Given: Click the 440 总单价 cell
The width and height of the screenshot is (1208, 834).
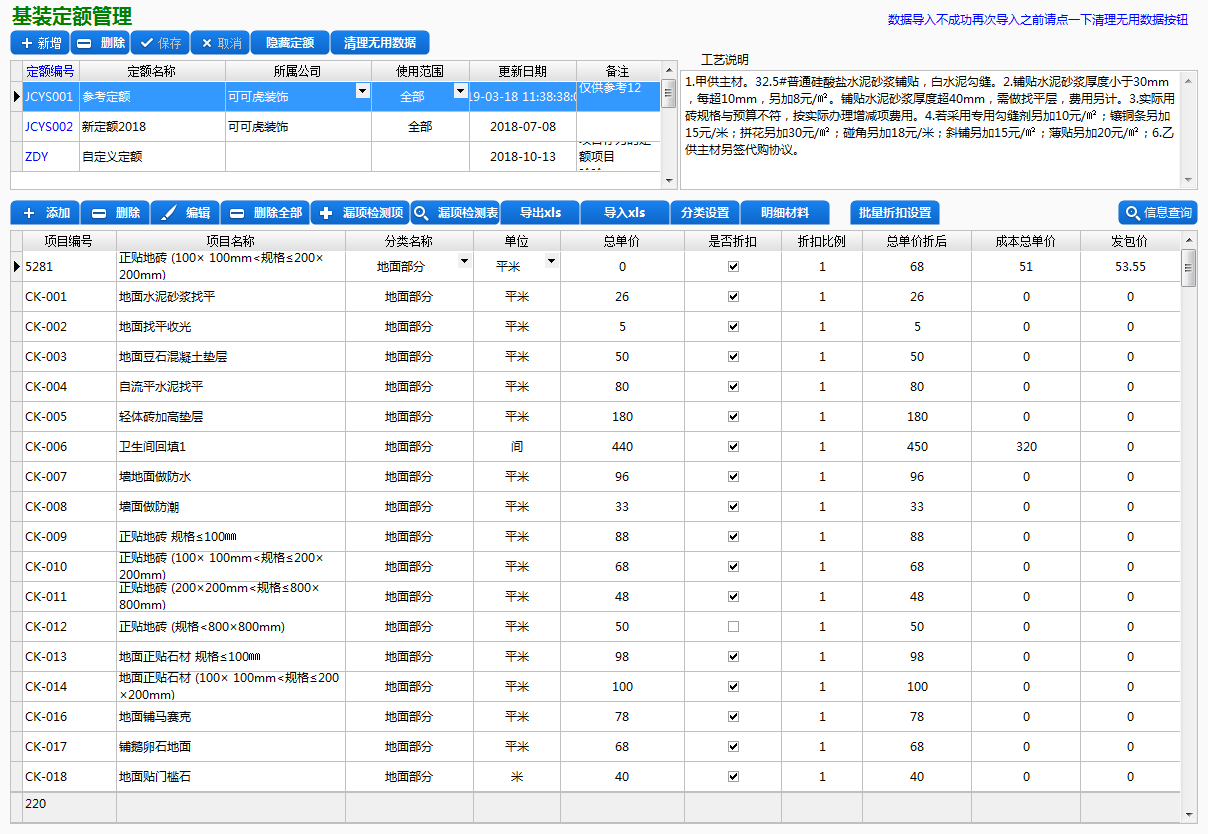Looking at the screenshot, I should click(x=622, y=447).
